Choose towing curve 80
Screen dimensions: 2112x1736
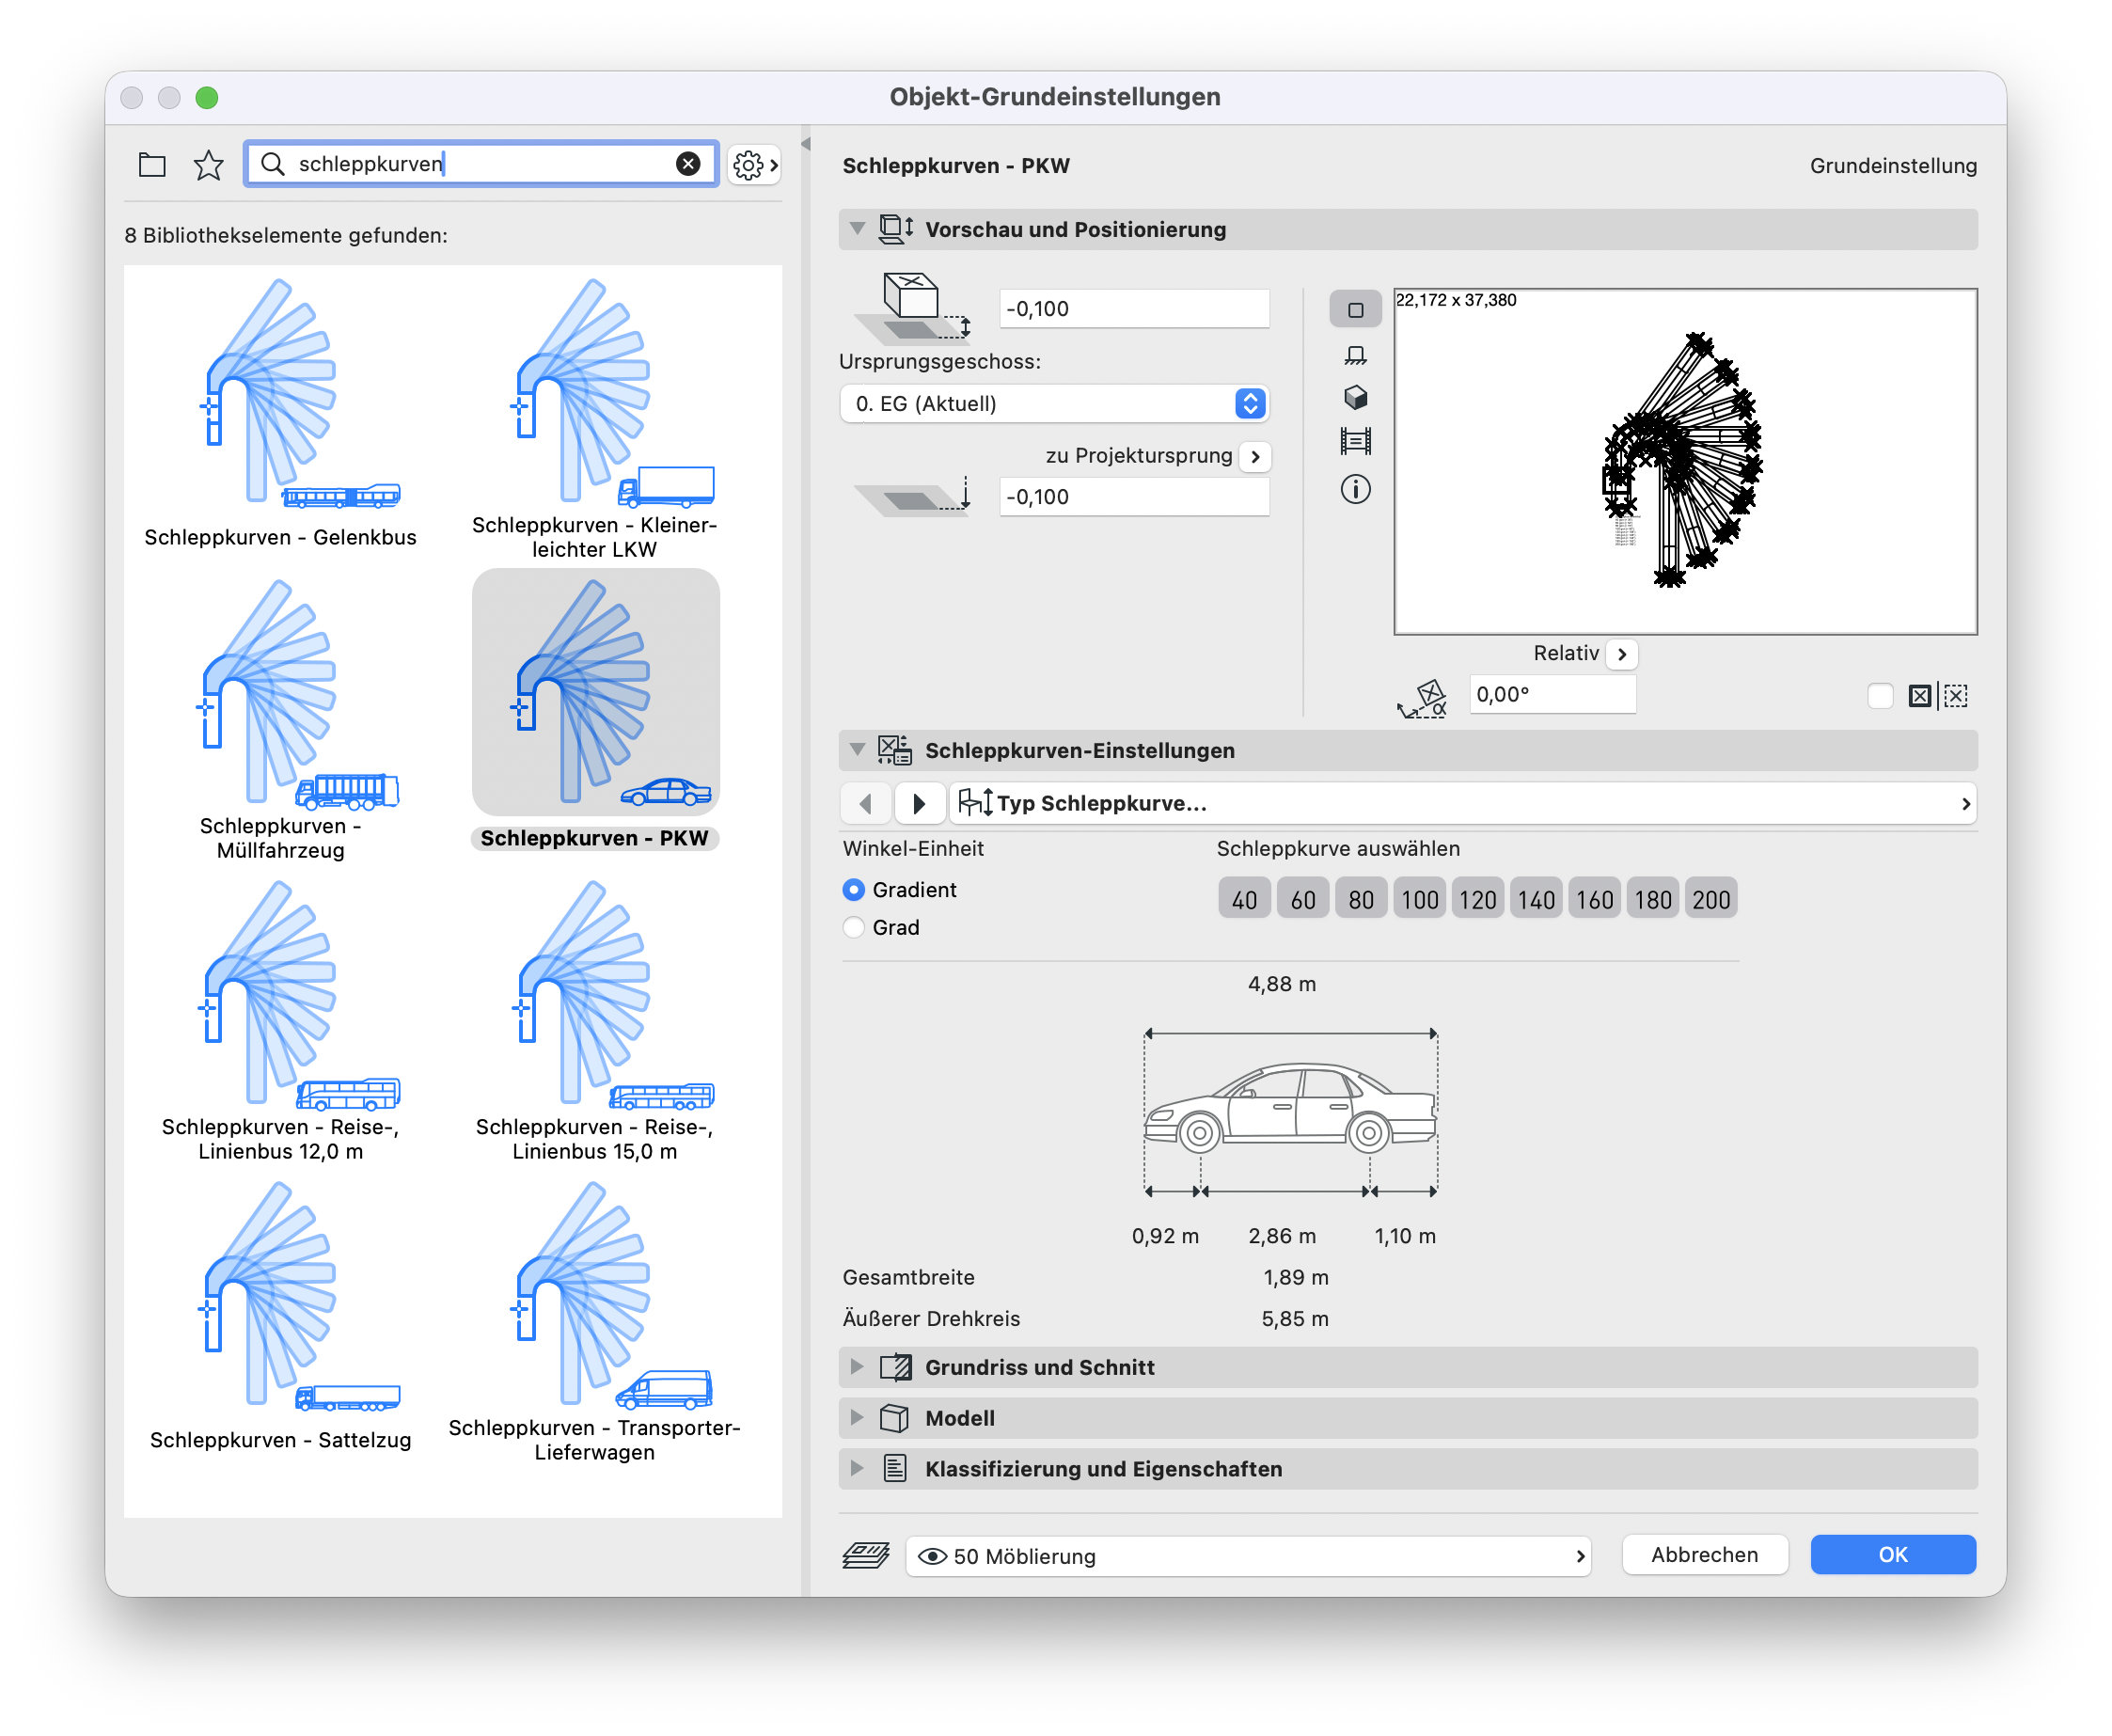[1361, 900]
